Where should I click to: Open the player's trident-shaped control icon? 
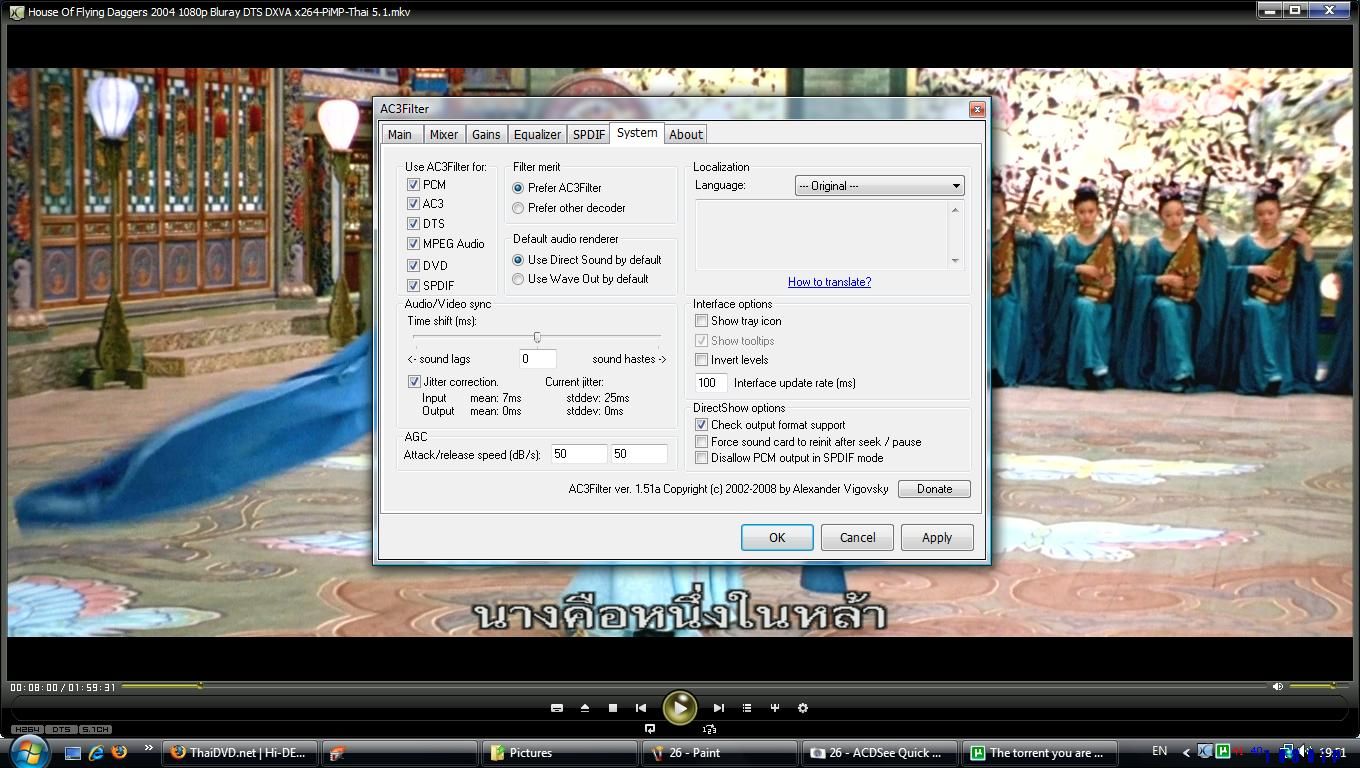click(774, 708)
